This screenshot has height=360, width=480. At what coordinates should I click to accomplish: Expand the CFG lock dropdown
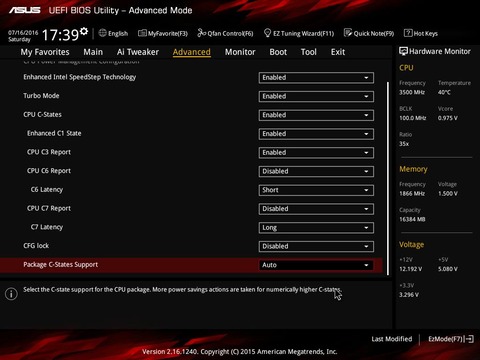[316, 246]
